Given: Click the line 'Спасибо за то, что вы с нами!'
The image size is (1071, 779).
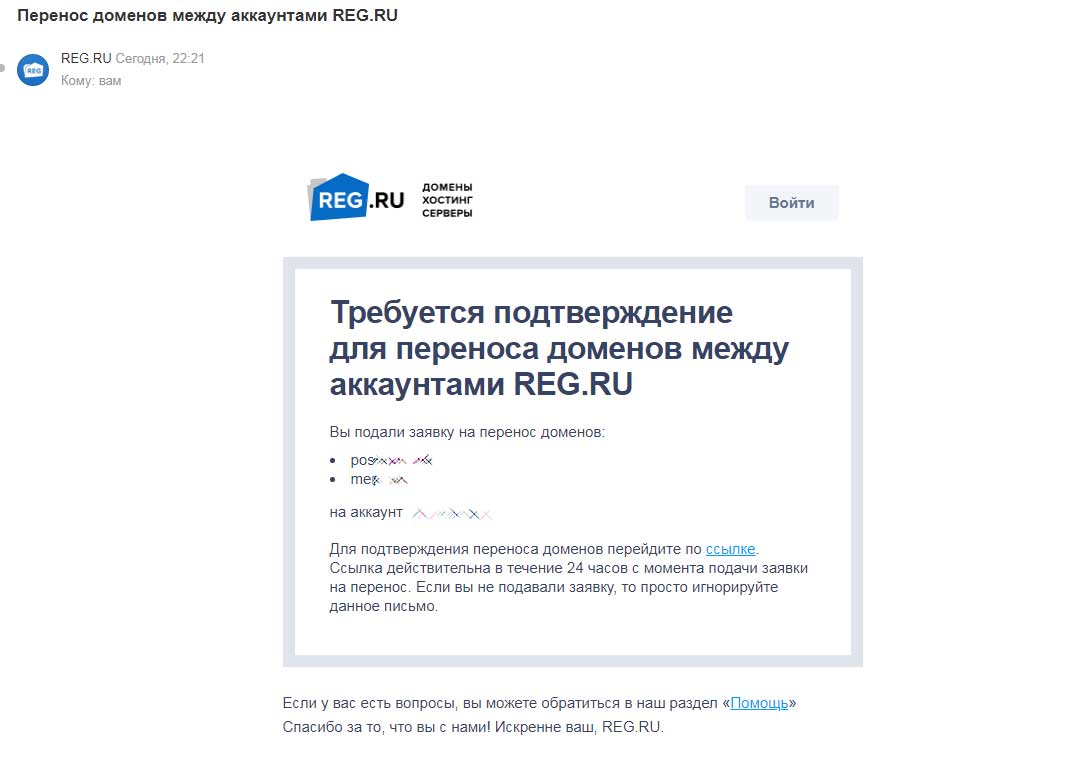Looking at the screenshot, I should pos(387,727).
